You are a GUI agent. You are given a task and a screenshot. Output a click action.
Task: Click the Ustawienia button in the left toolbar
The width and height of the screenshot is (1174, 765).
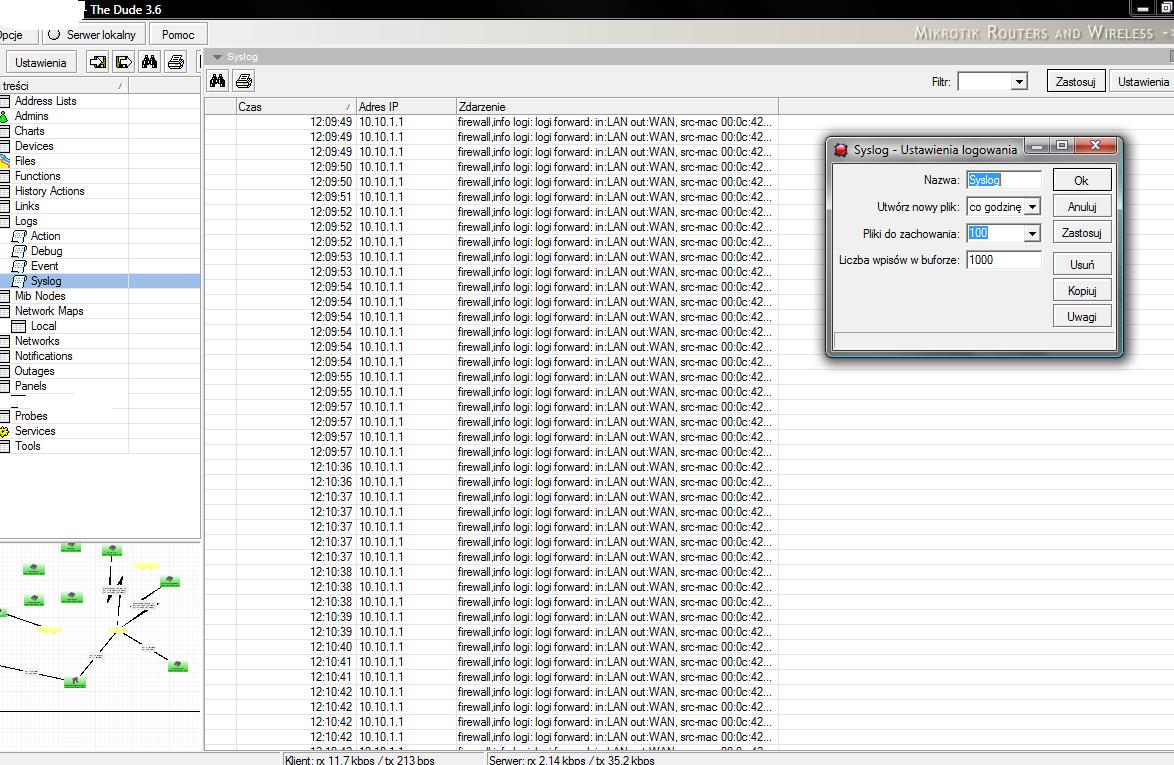coord(40,62)
